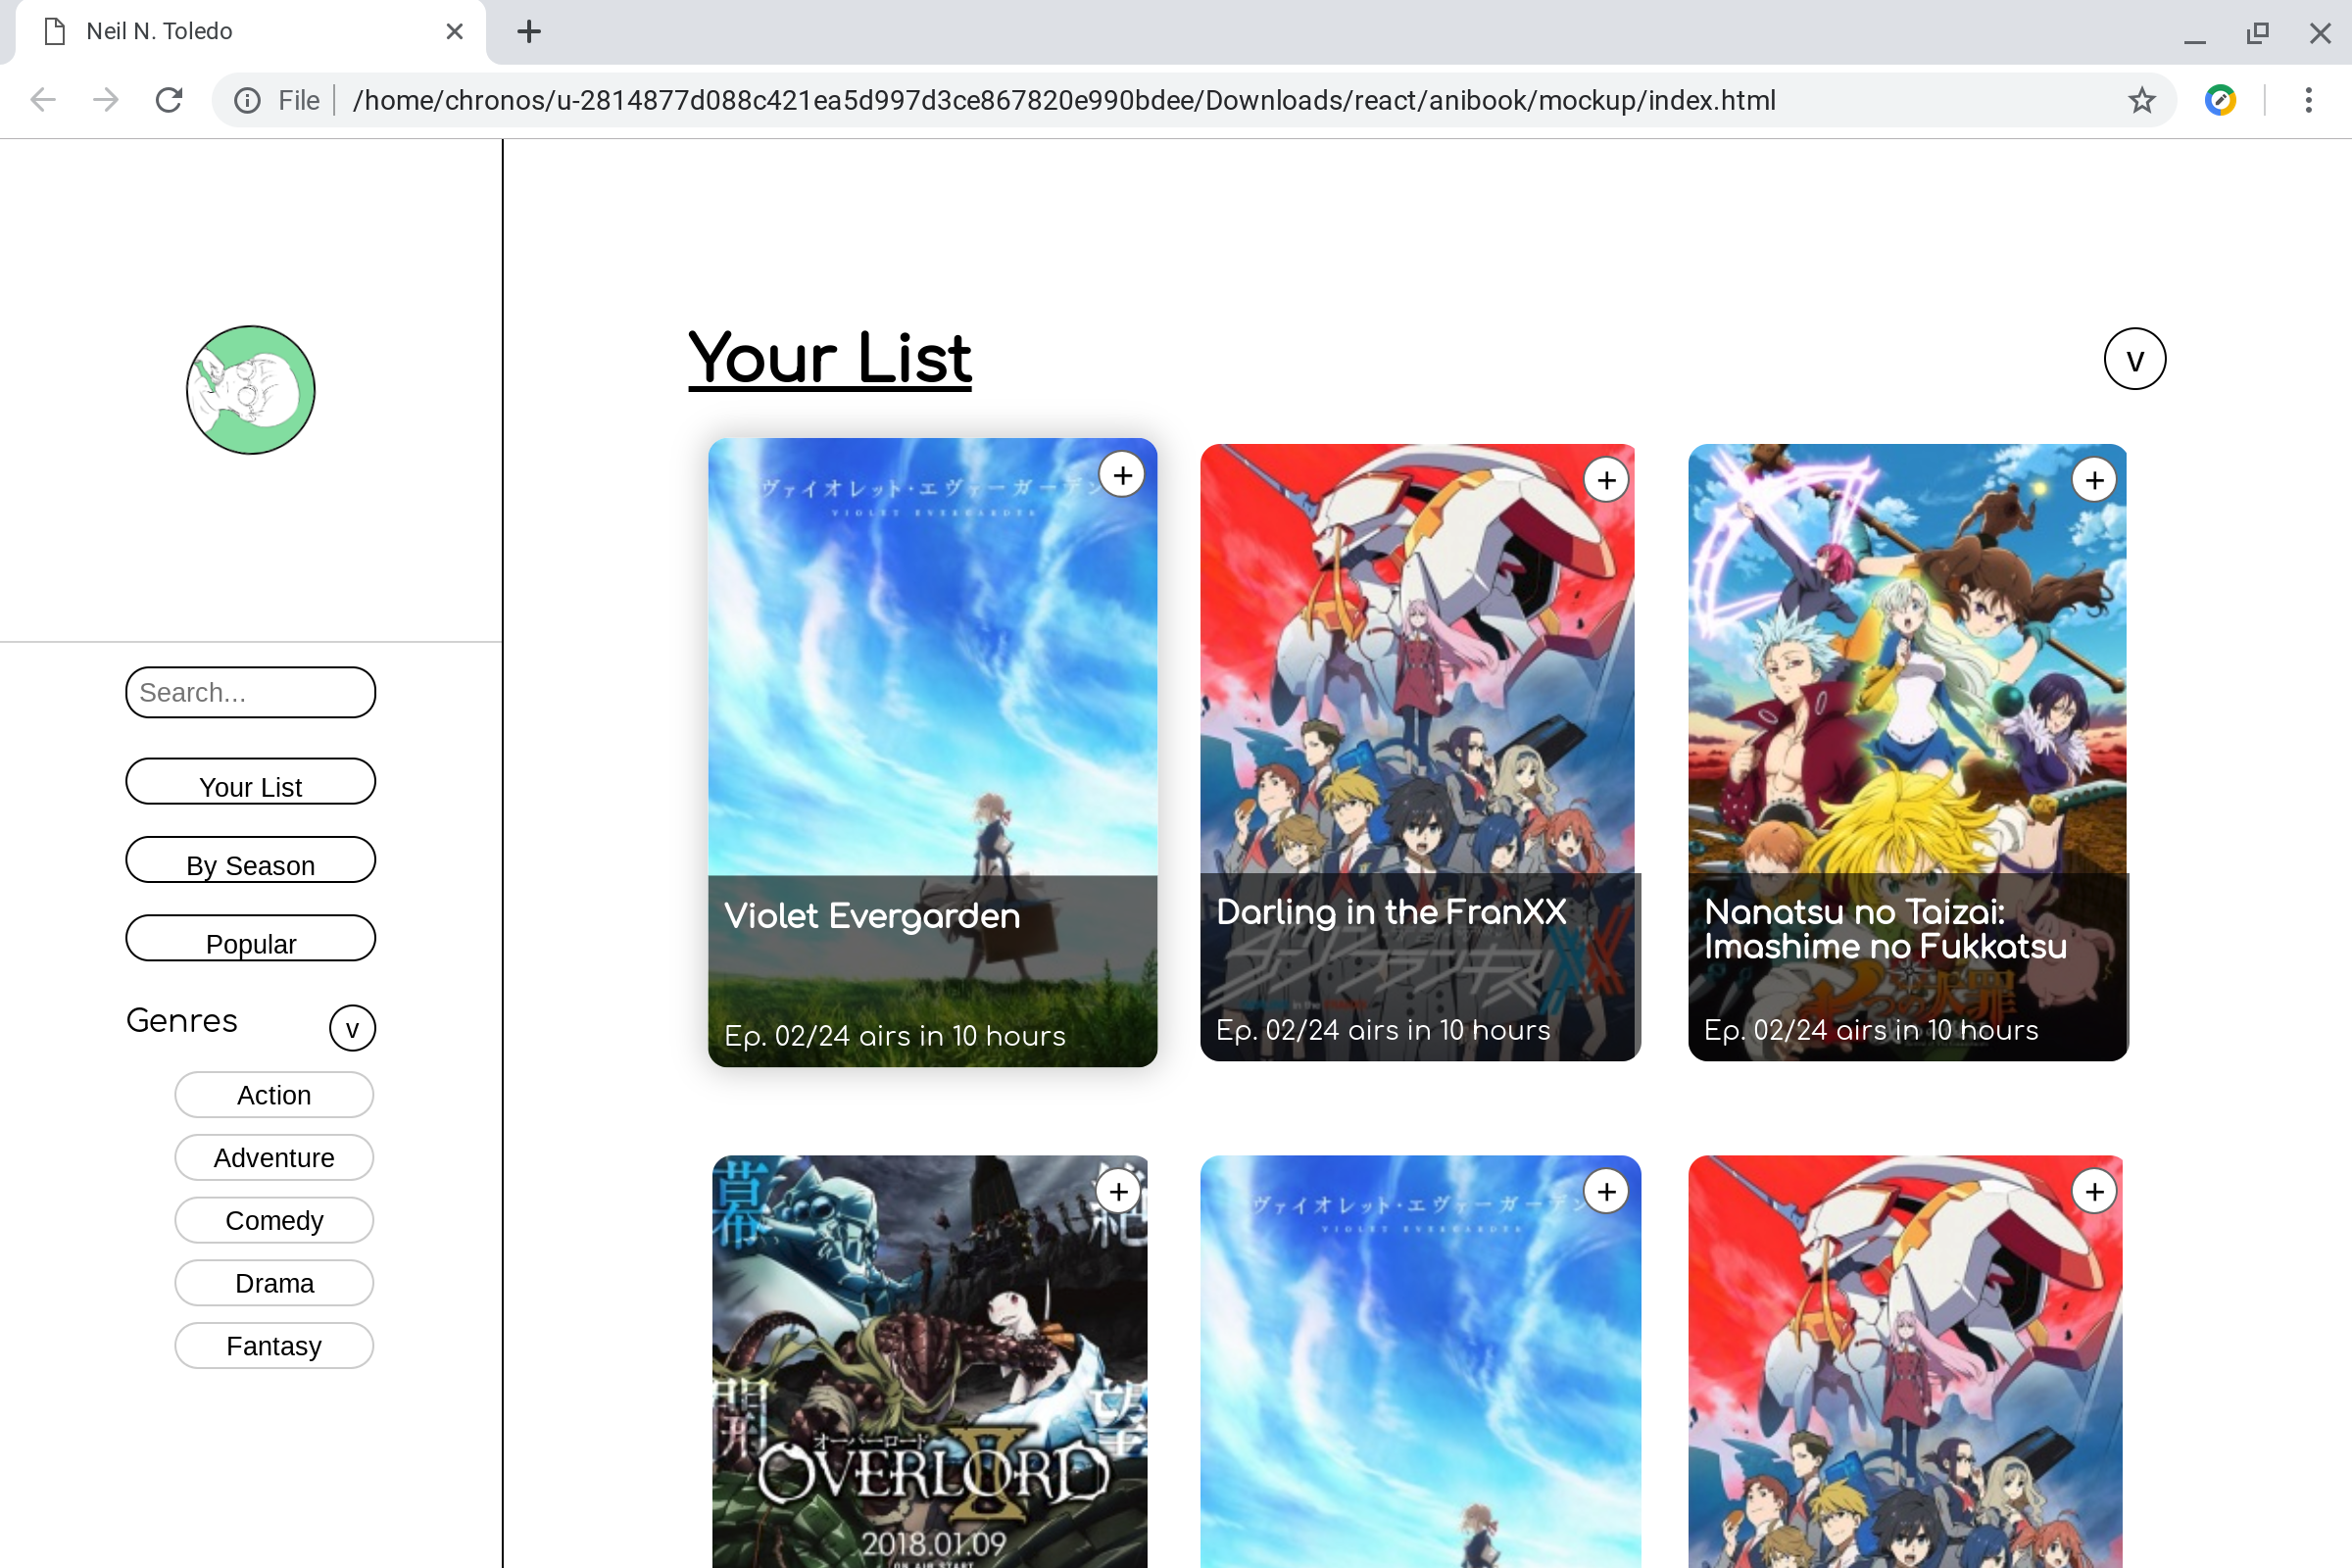
Task: View site information icon beside File
Action: point(247,100)
